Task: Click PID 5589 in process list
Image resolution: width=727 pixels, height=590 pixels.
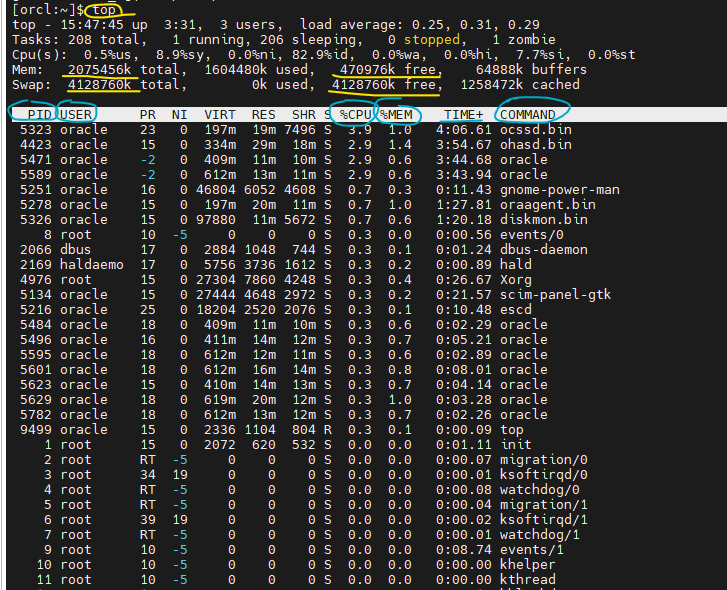Action: (x=36, y=174)
